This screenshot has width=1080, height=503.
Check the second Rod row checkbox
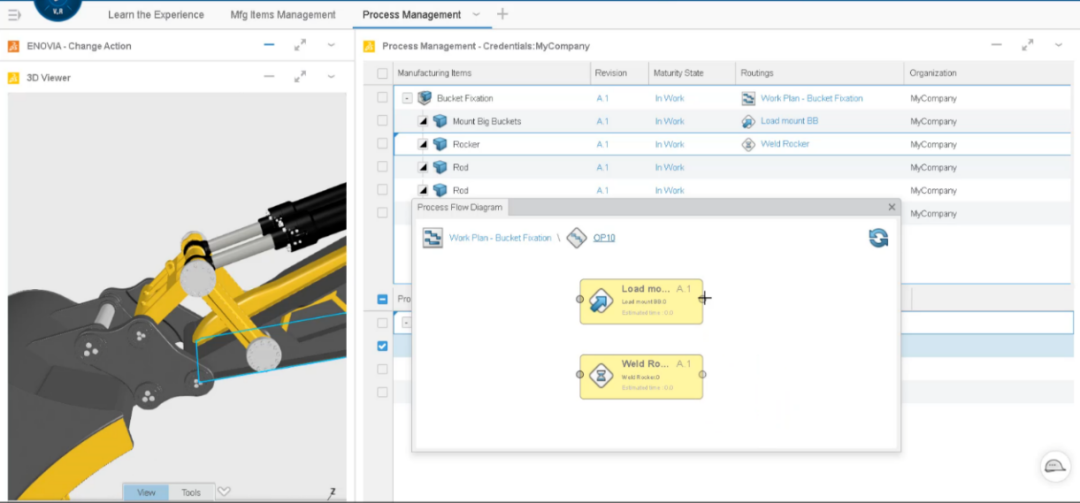(382, 189)
